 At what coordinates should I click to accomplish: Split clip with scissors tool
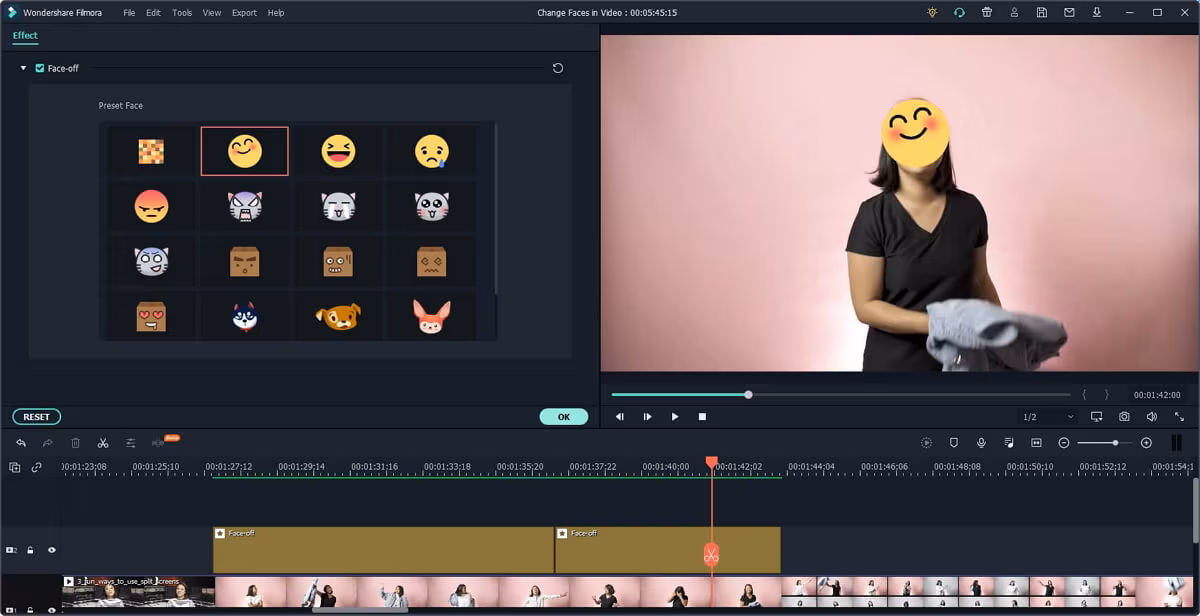tap(103, 443)
